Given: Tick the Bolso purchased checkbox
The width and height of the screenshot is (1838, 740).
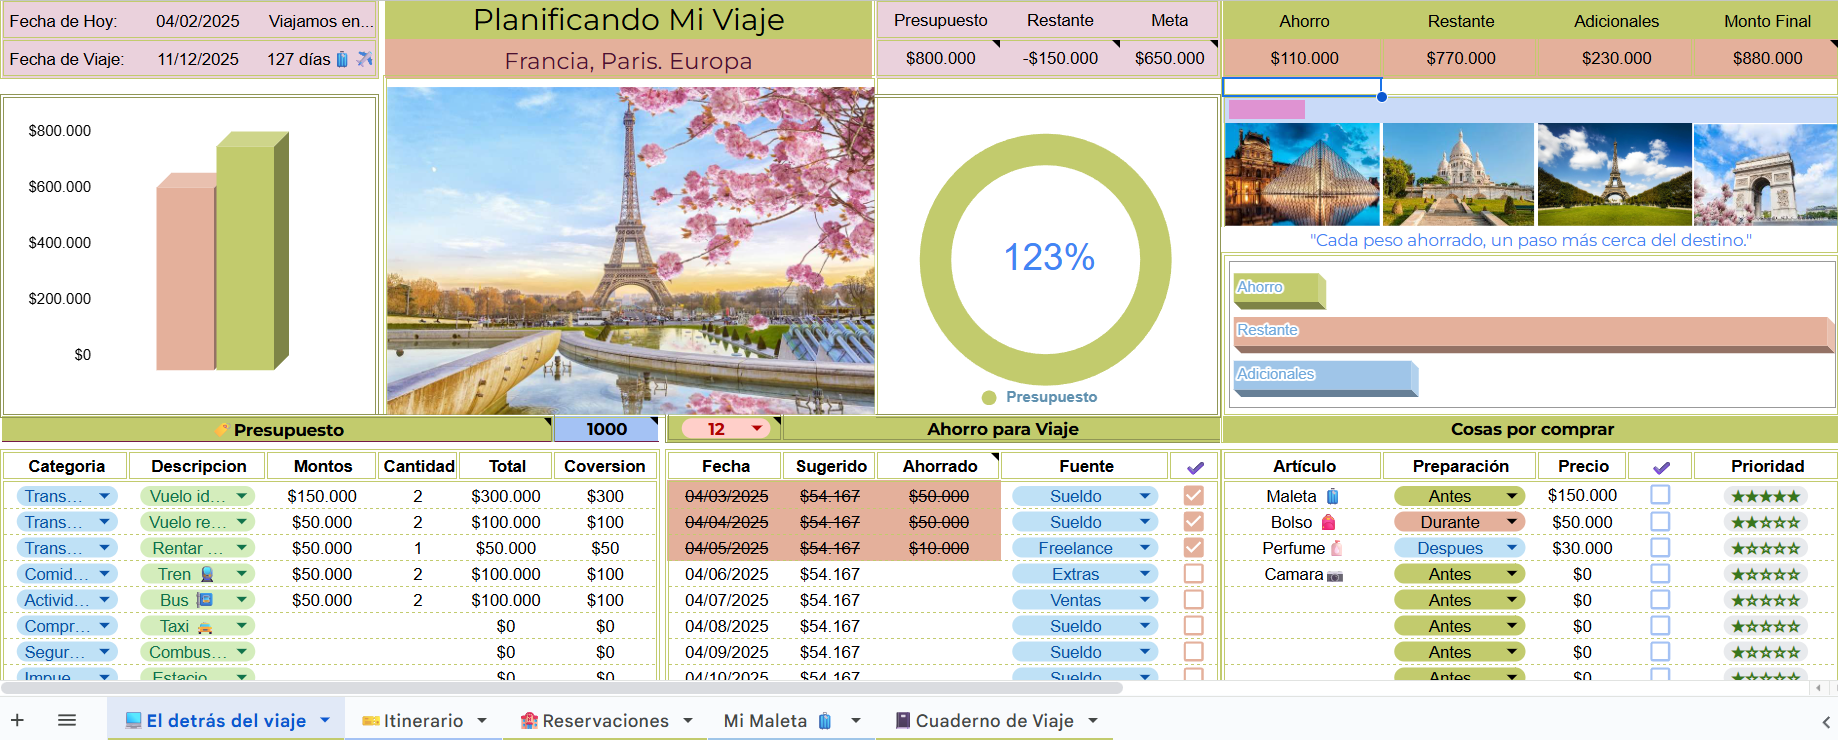Looking at the screenshot, I should pos(1660,522).
